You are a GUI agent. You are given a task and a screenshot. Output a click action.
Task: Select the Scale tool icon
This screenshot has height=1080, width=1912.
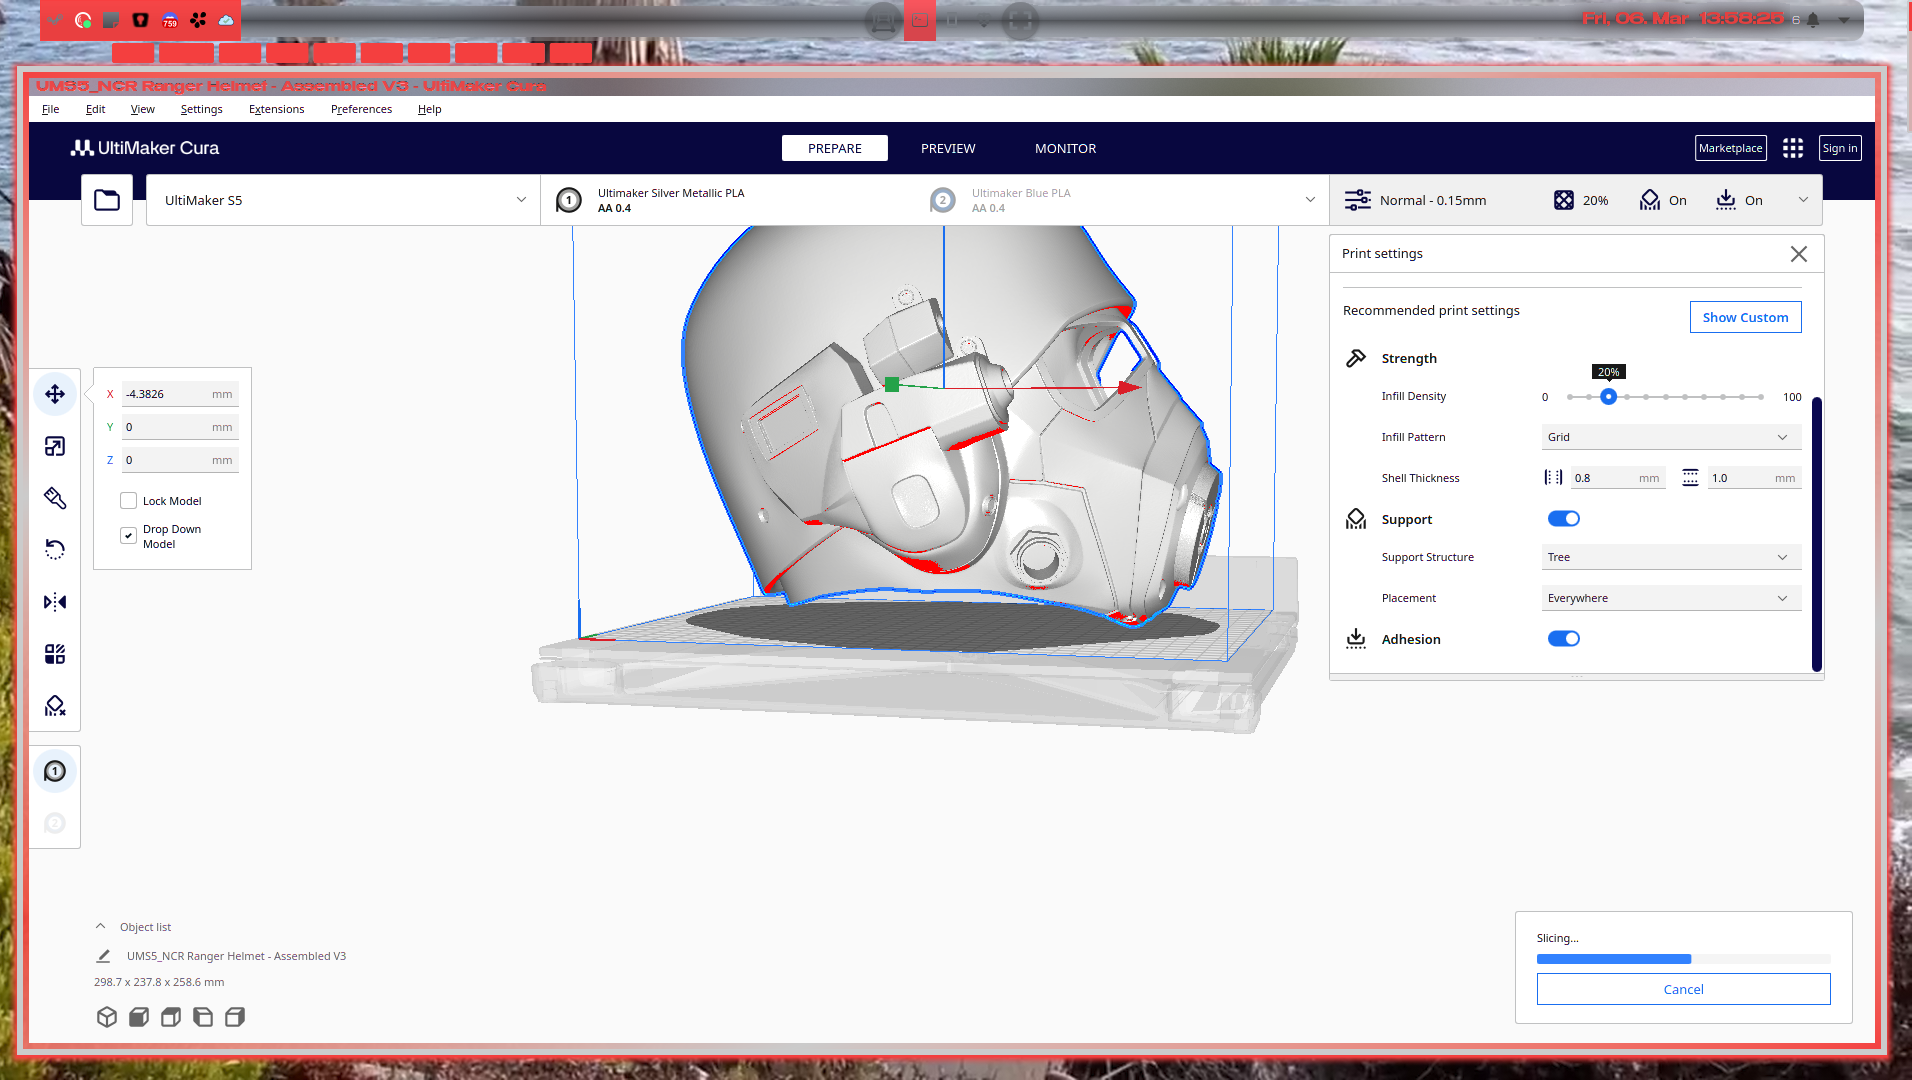tap(55, 446)
